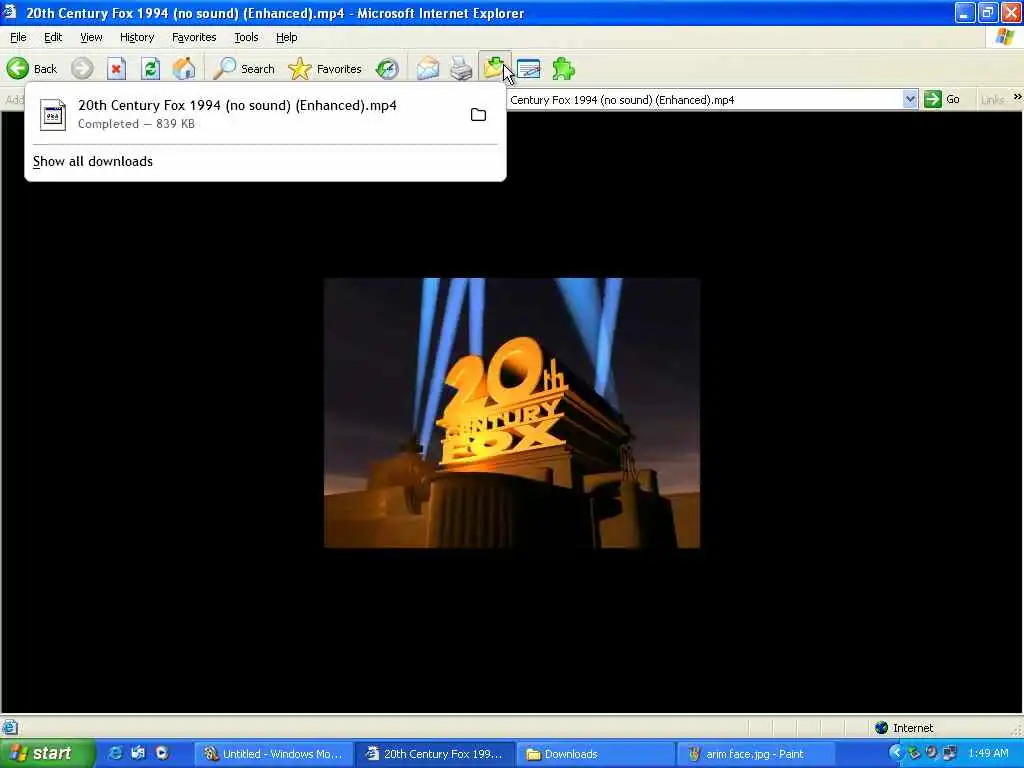Click Show Desktop Quick Launch icon
This screenshot has width=1024, height=768.
(138, 753)
